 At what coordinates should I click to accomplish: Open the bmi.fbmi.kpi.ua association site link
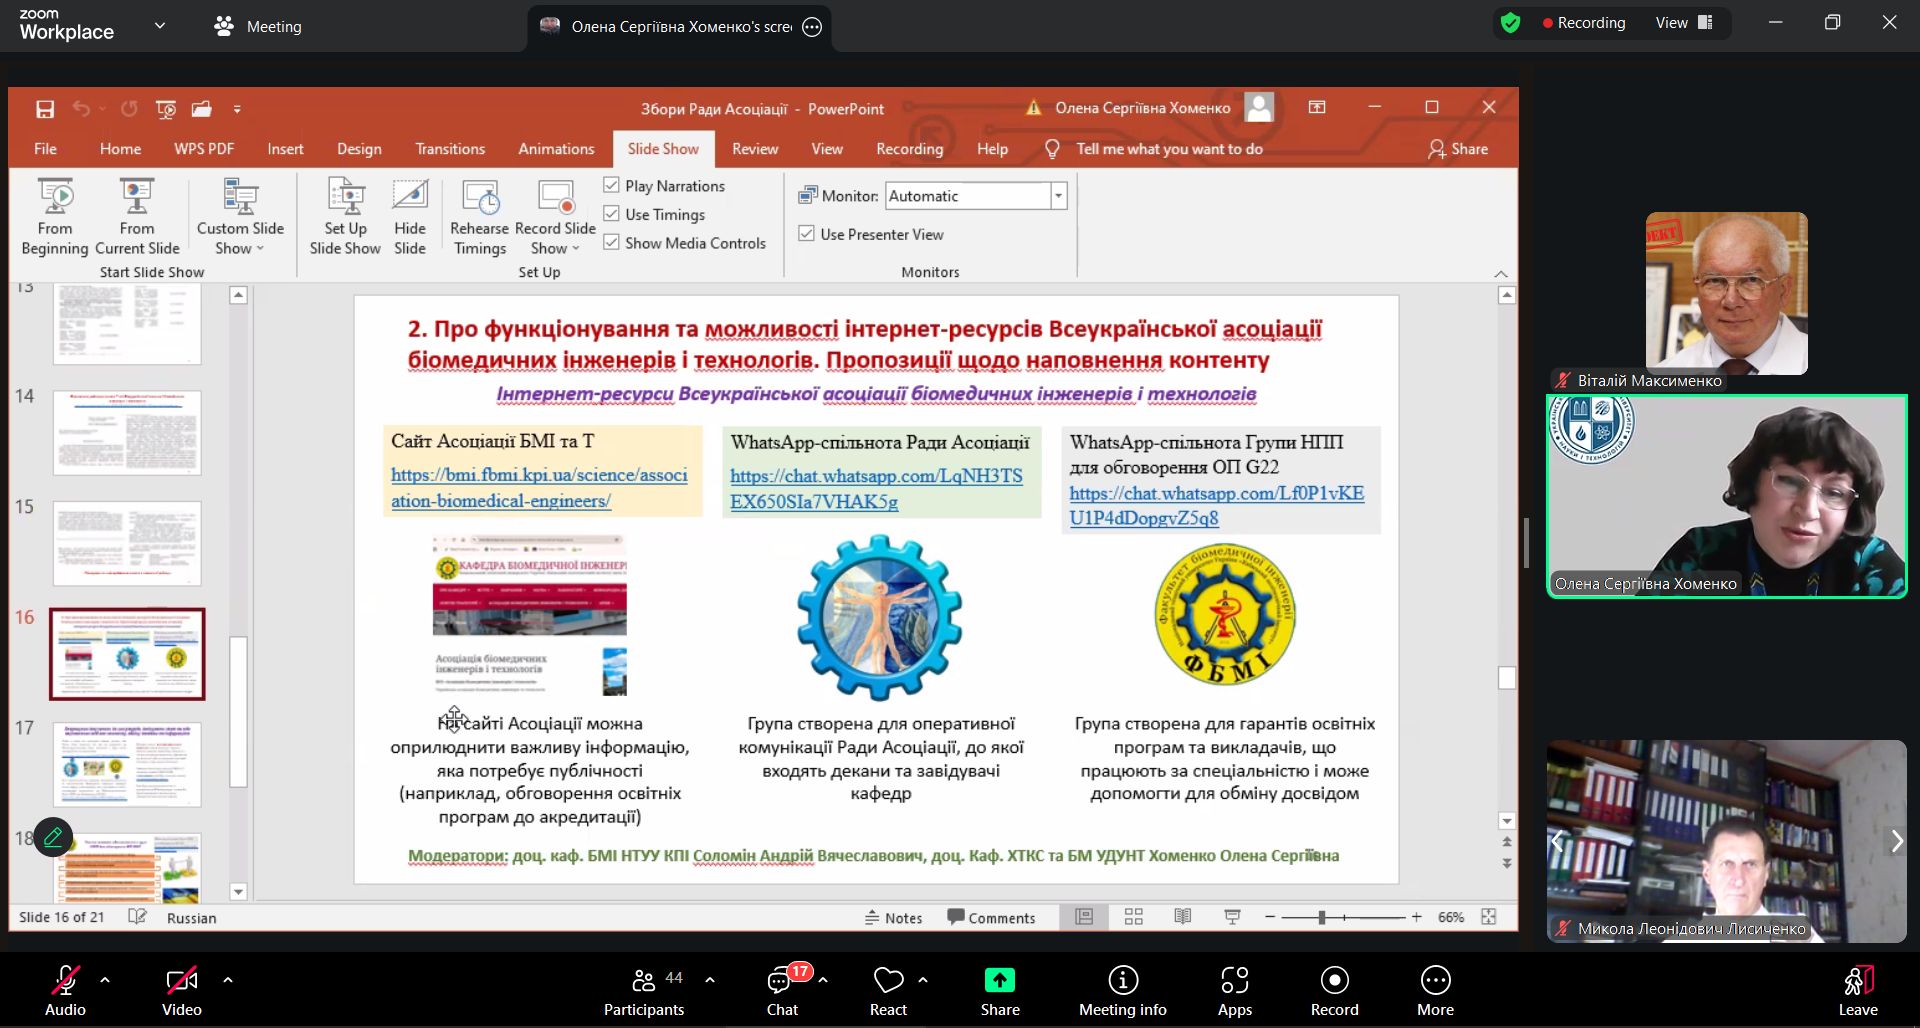click(539, 488)
